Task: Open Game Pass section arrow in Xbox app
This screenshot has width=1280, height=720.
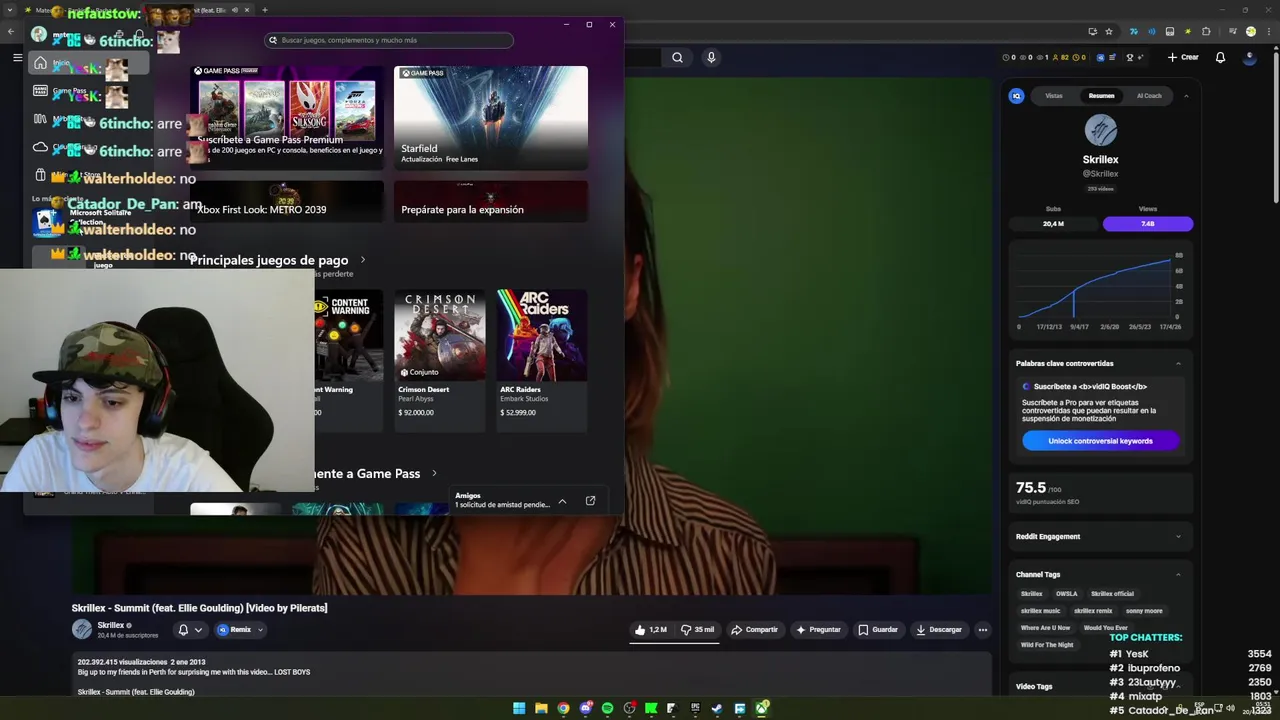Action: coord(434,473)
